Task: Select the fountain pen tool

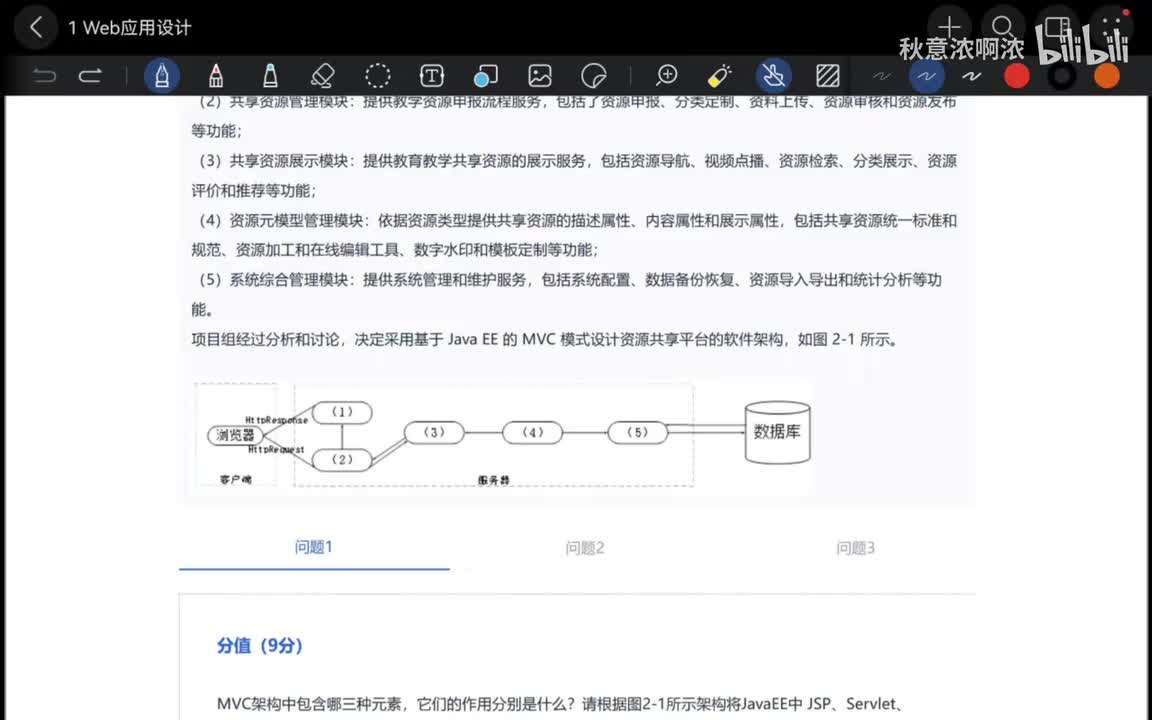Action: [x=162, y=76]
